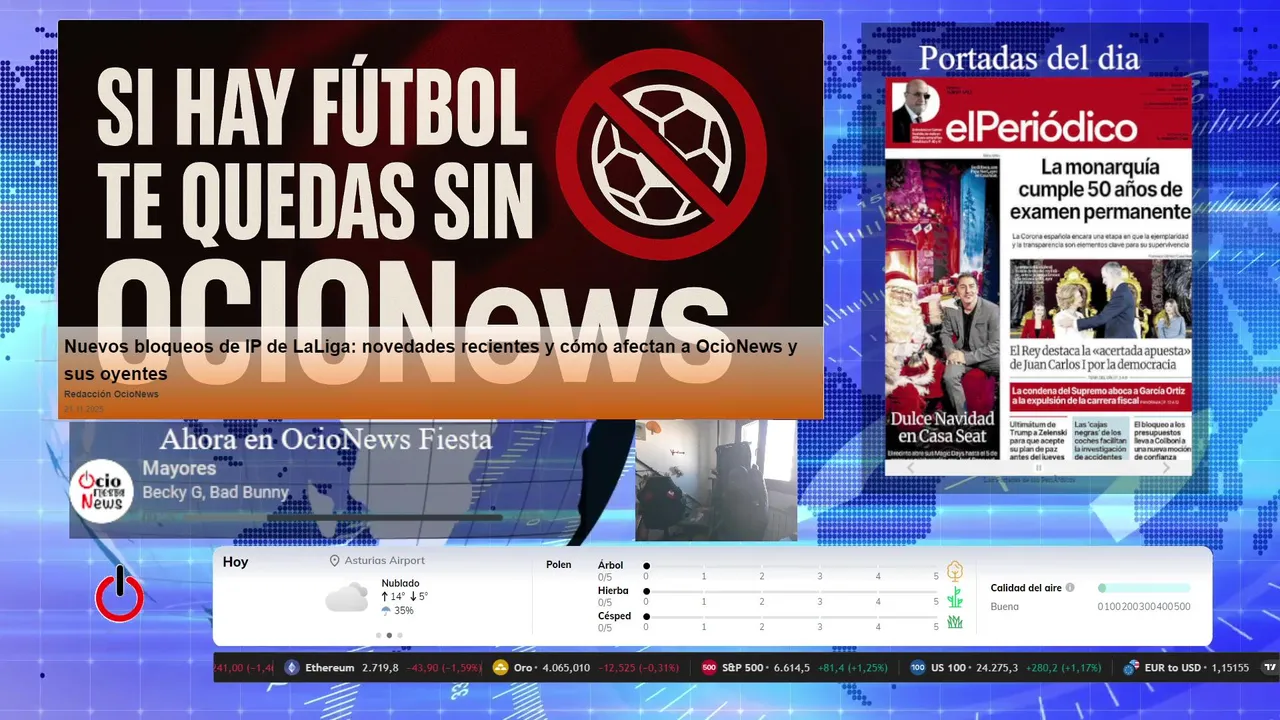
Task: Click the EUR to USD rate 1,15155
Action: pyautogui.click(x=1228, y=667)
